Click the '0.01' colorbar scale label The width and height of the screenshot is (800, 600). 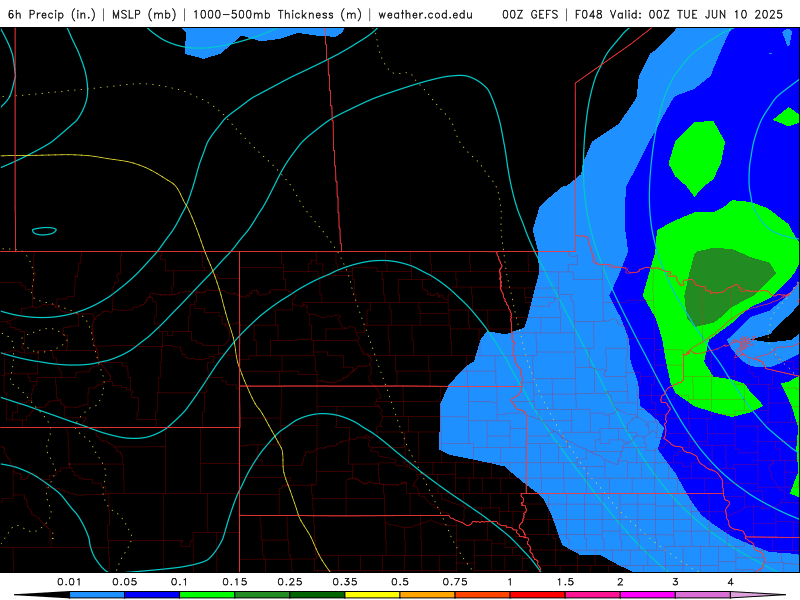[x=69, y=582]
